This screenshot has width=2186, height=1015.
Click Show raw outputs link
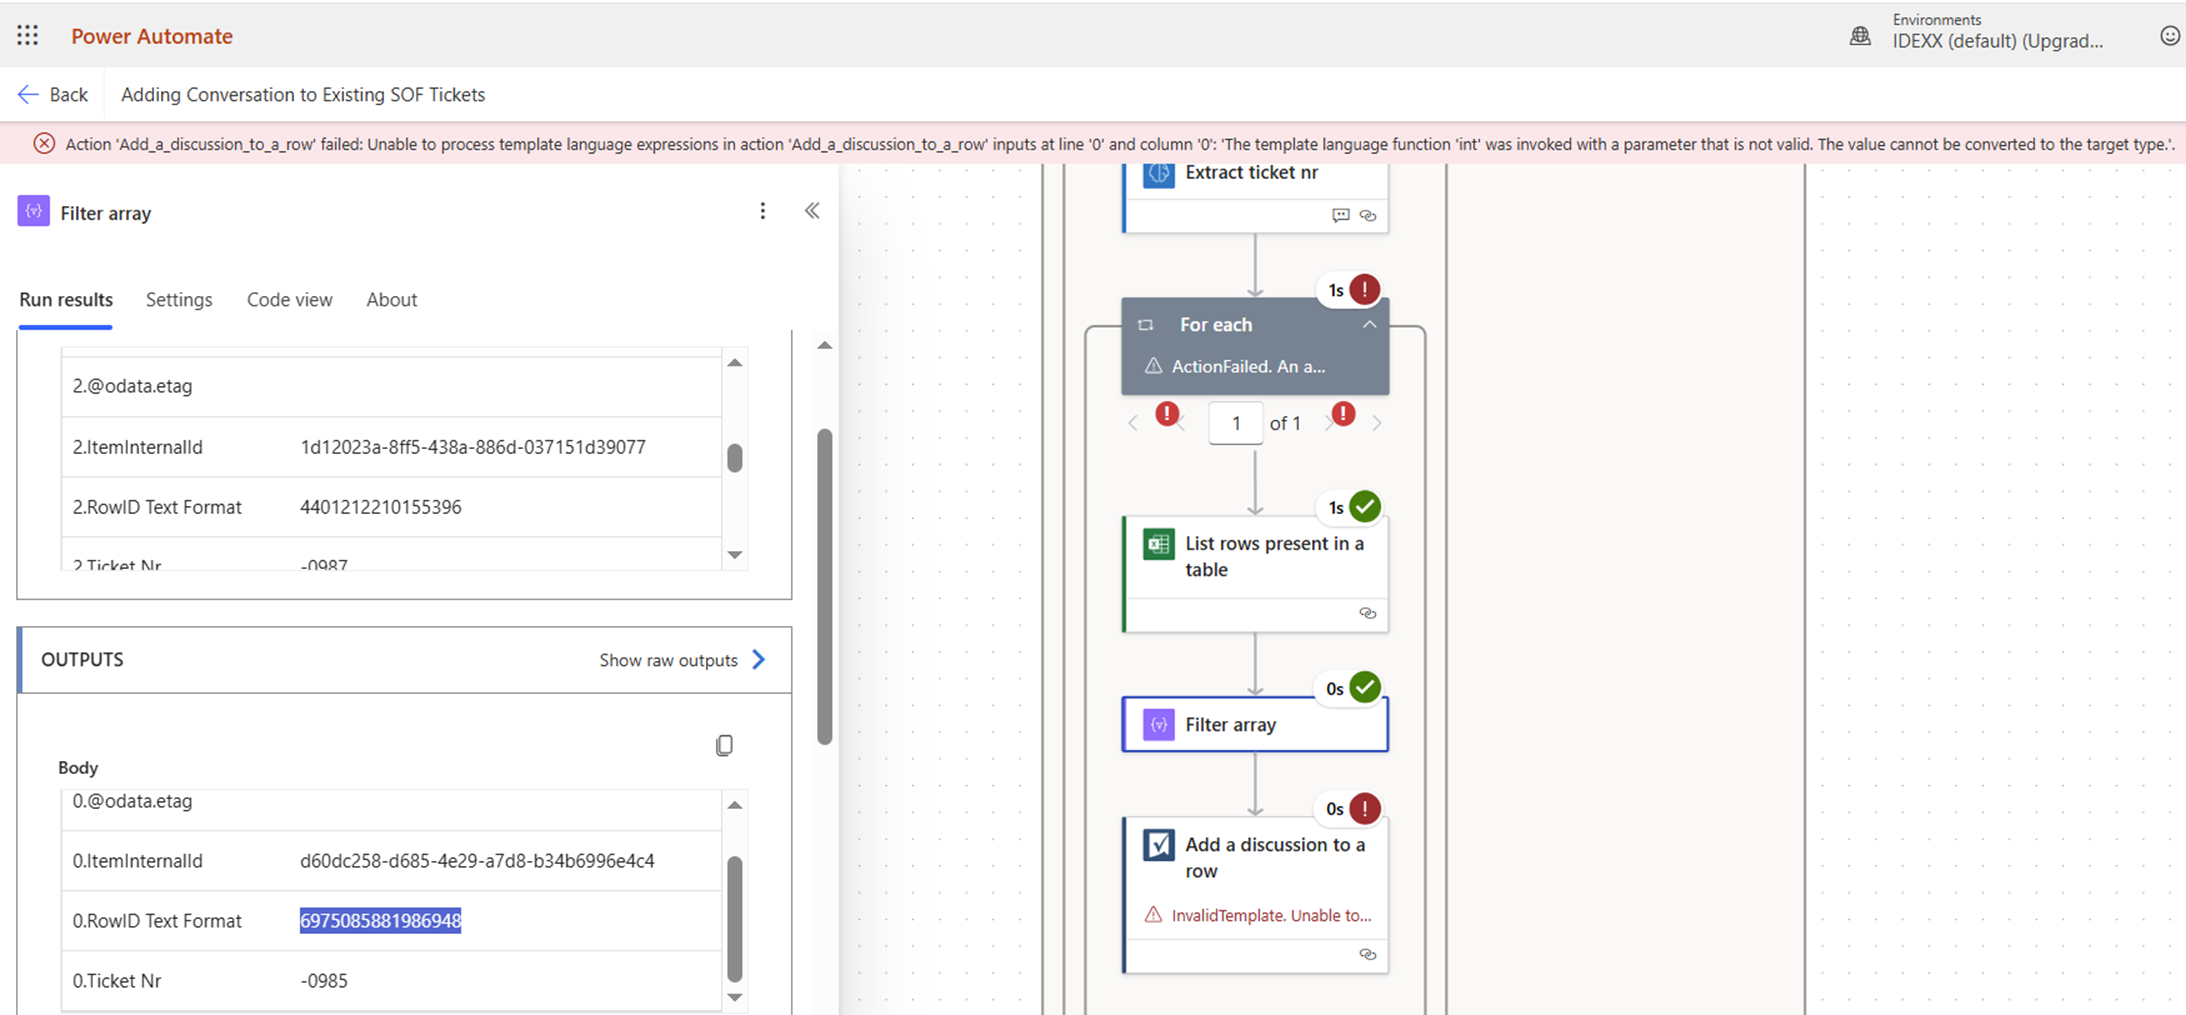(x=668, y=660)
